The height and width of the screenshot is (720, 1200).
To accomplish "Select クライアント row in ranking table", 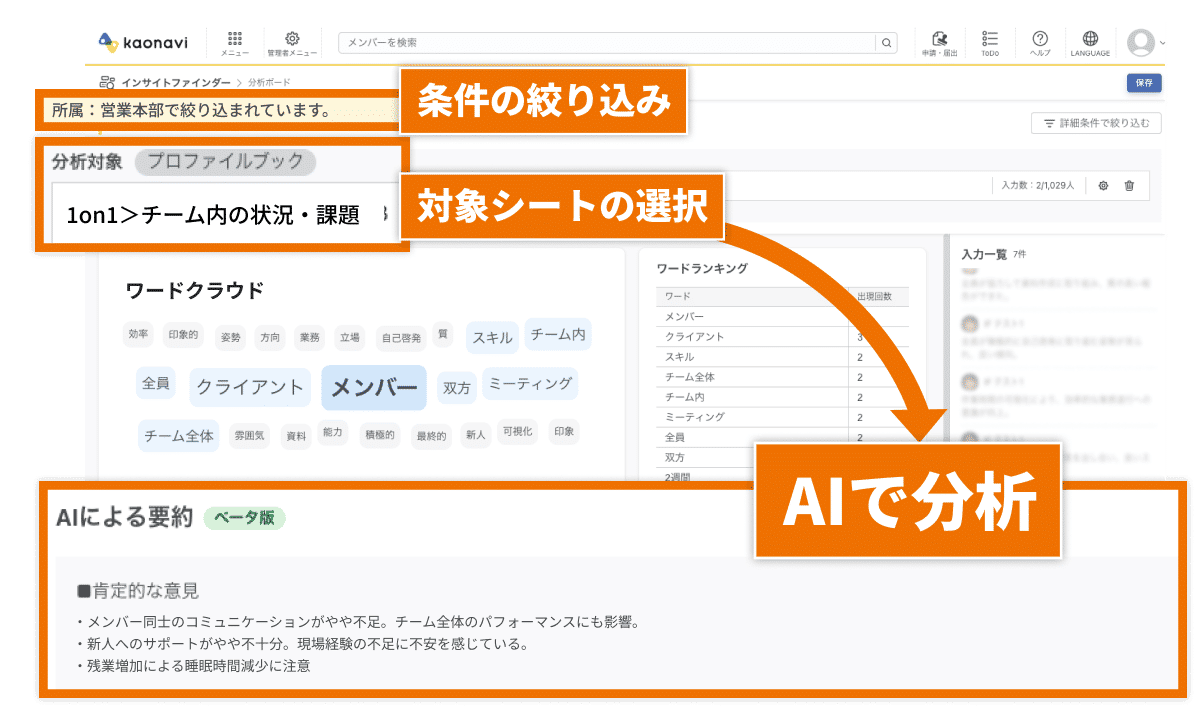I will click(x=782, y=336).
